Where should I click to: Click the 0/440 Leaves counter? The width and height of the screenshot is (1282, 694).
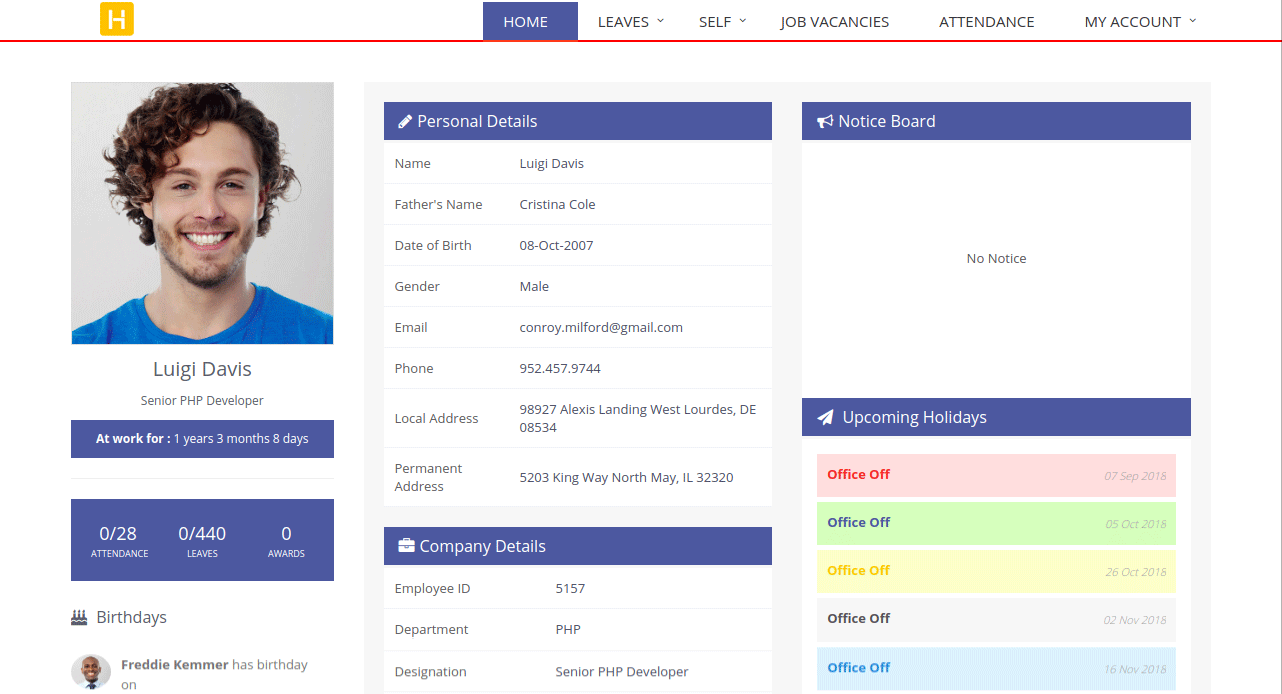click(202, 540)
